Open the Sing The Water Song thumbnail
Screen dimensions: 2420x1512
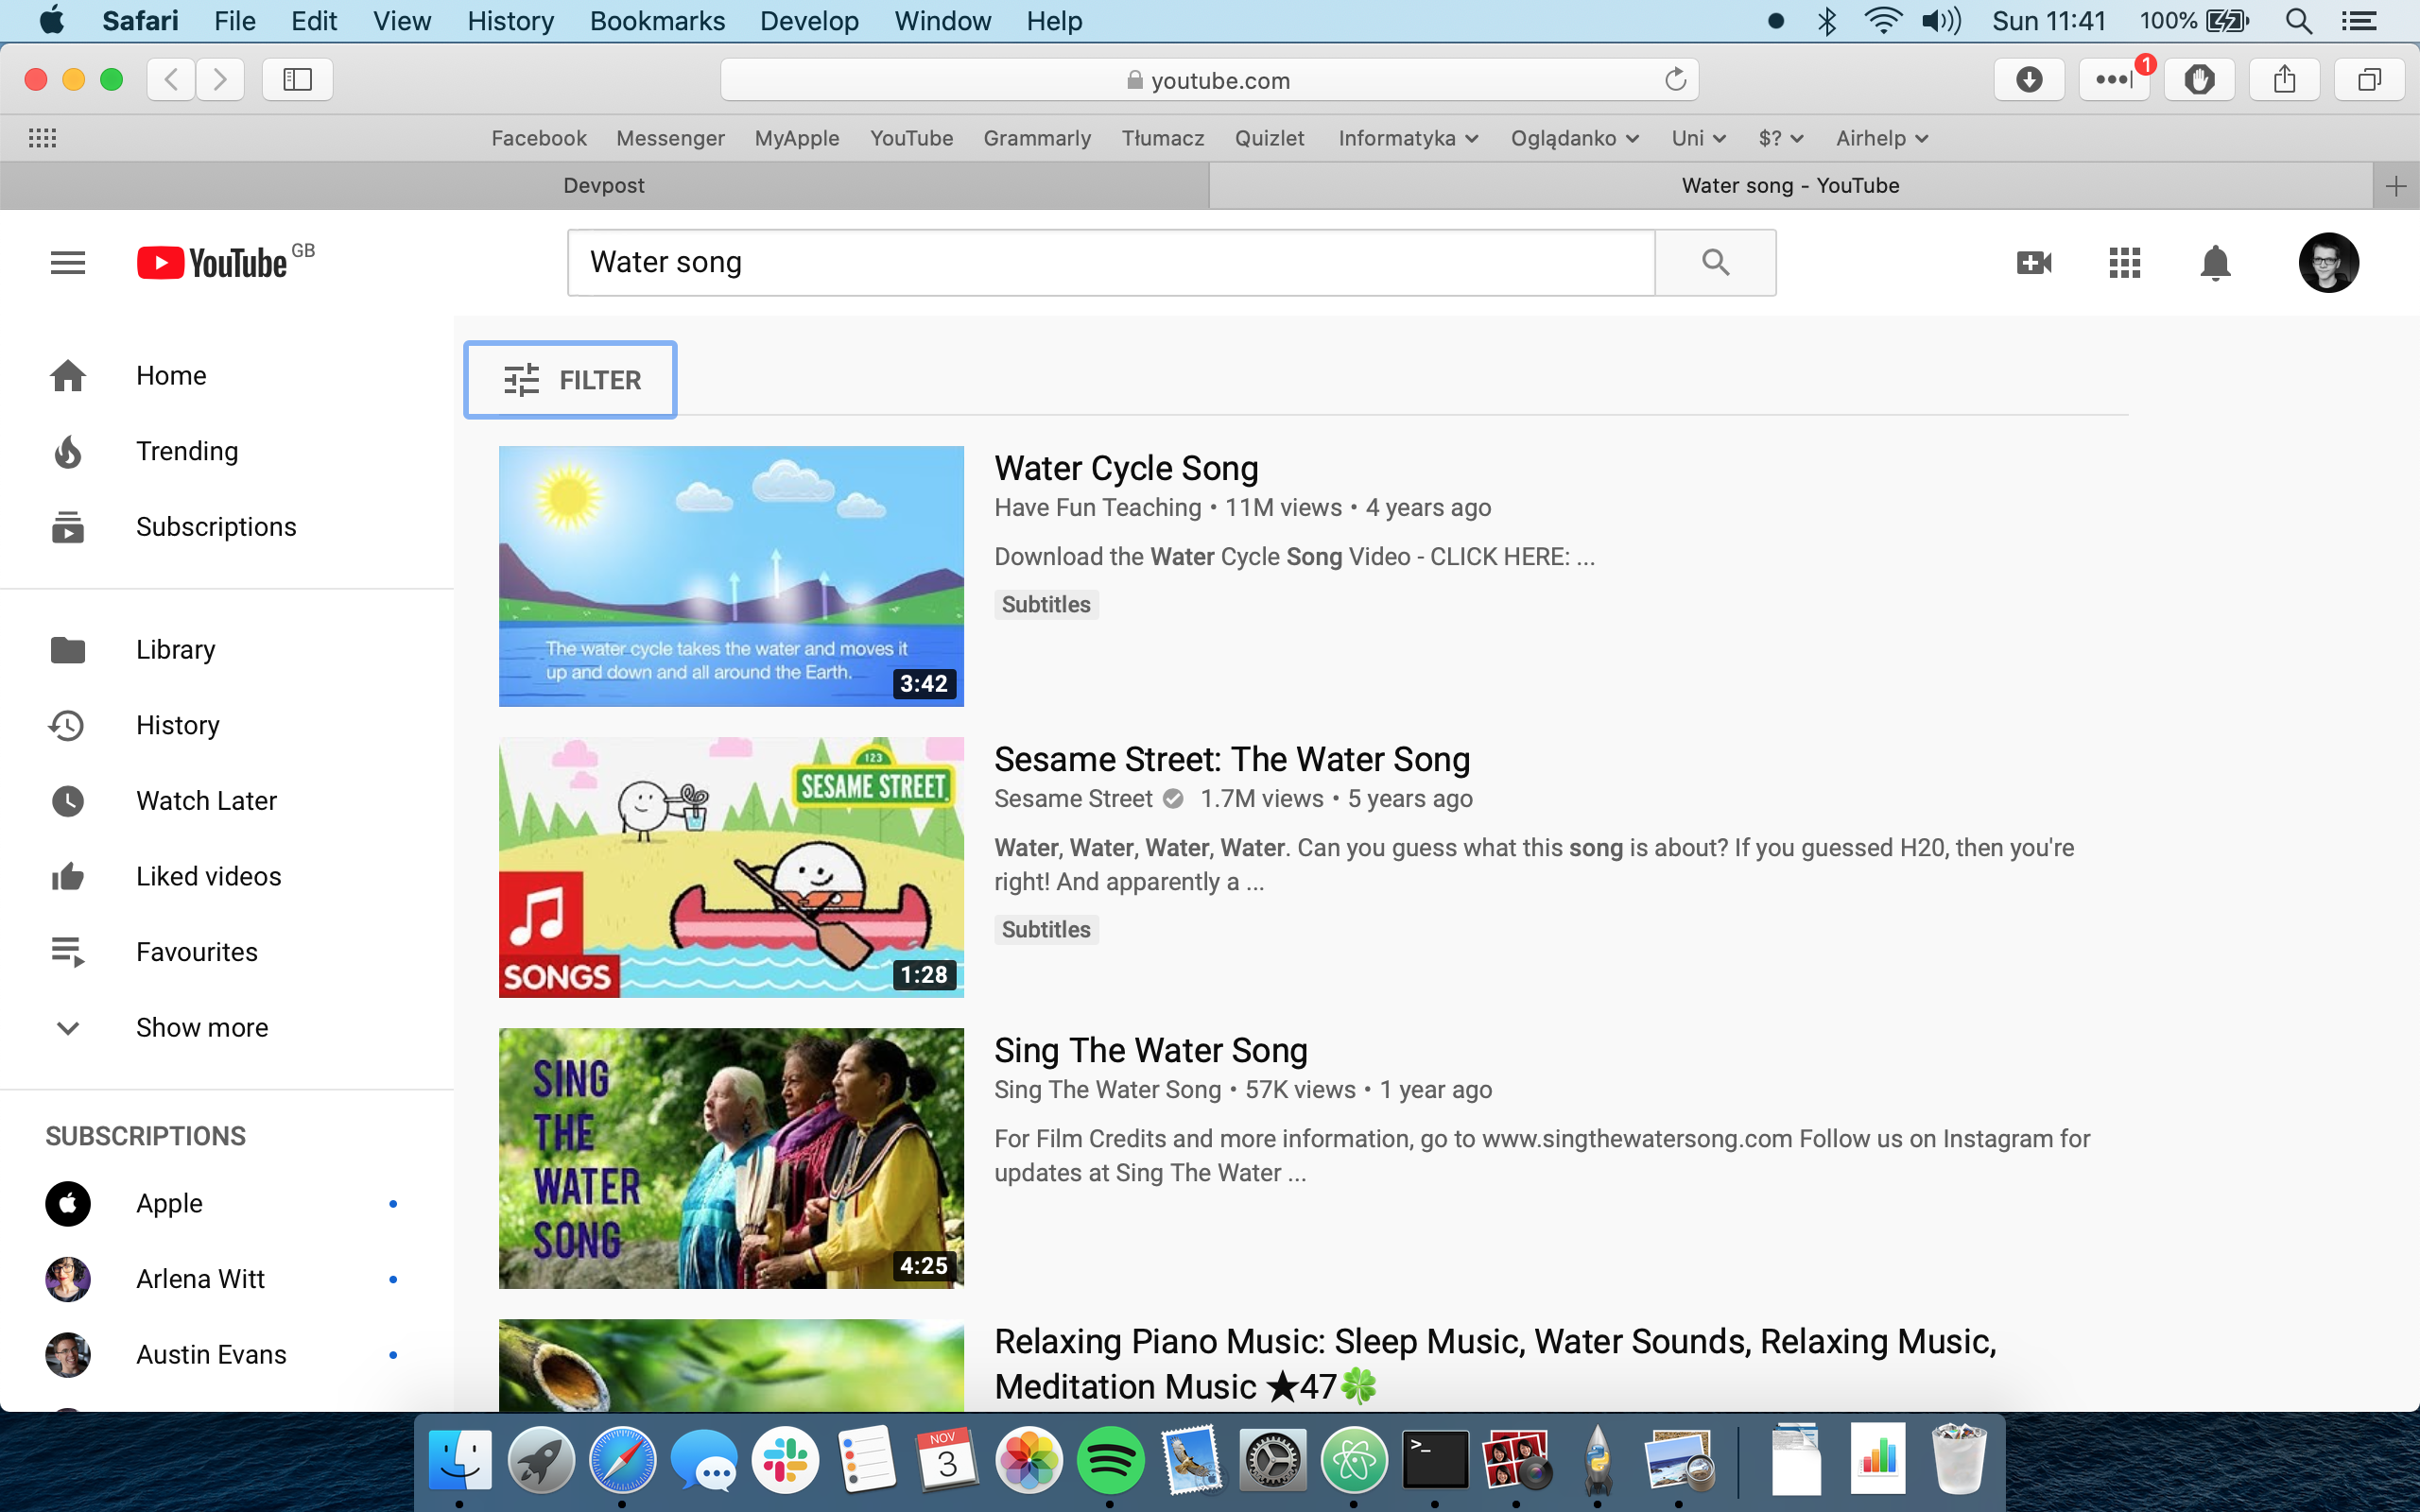[731, 1158]
